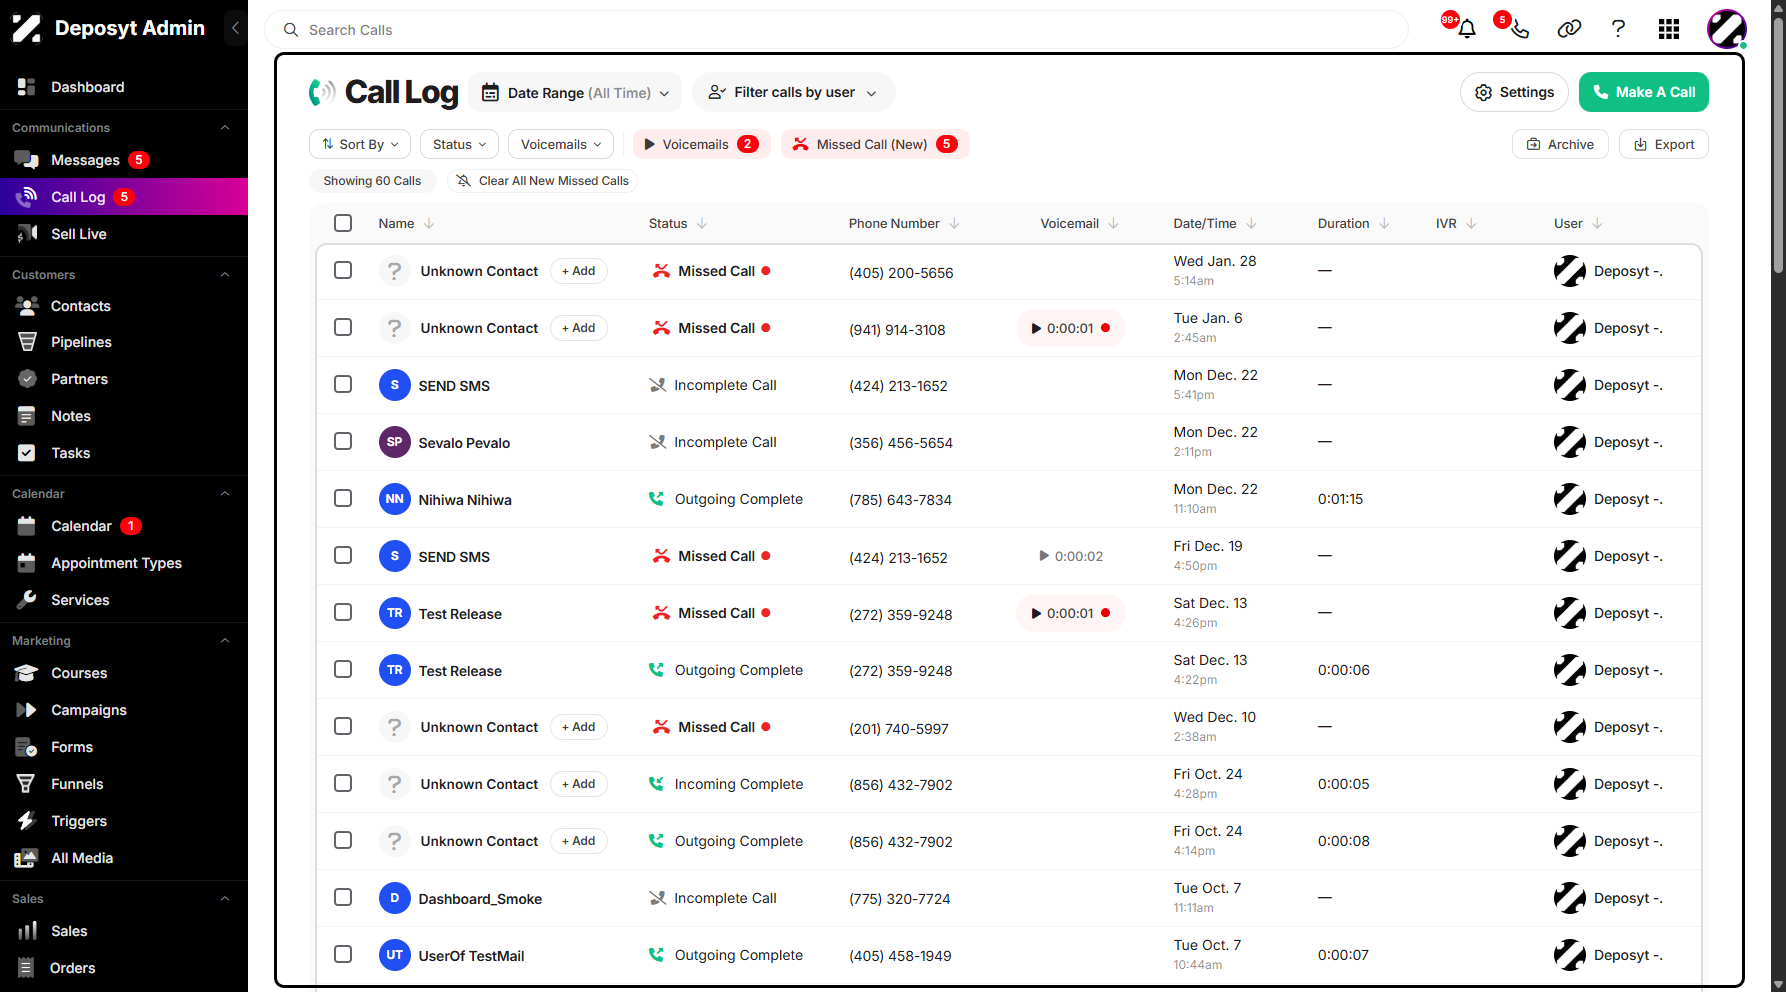Image resolution: width=1786 pixels, height=992 pixels.
Task: Toggle the select-all calls checkbox
Action: (343, 223)
